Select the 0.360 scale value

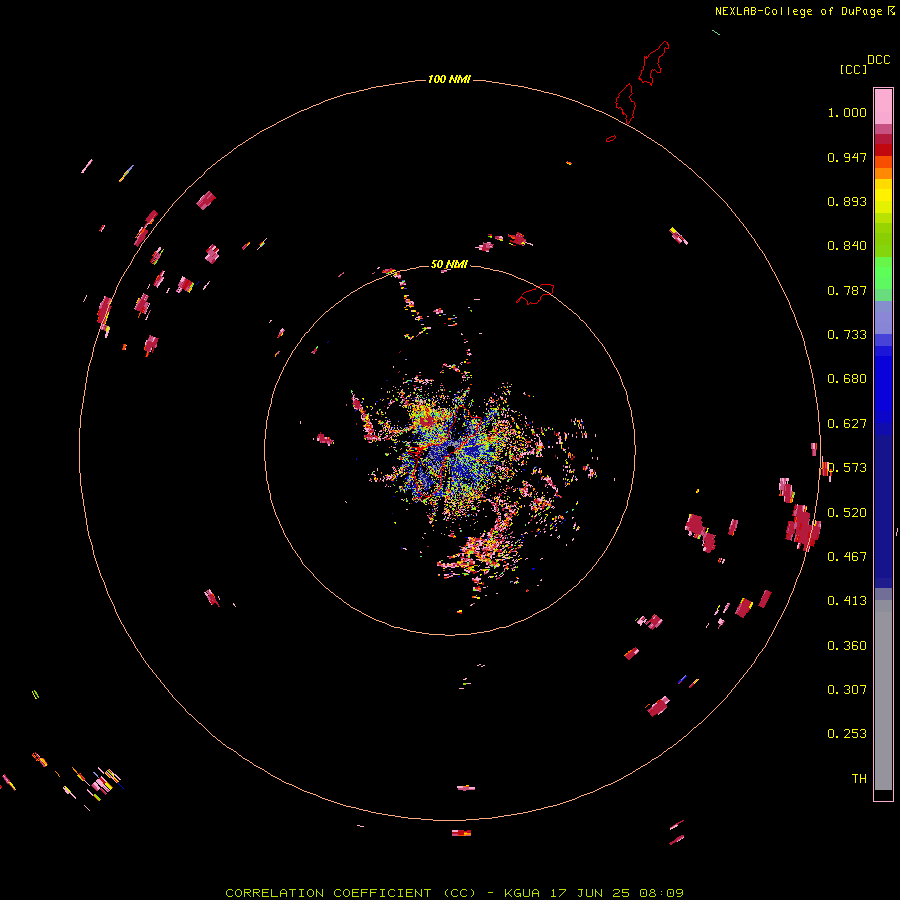click(847, 646)
